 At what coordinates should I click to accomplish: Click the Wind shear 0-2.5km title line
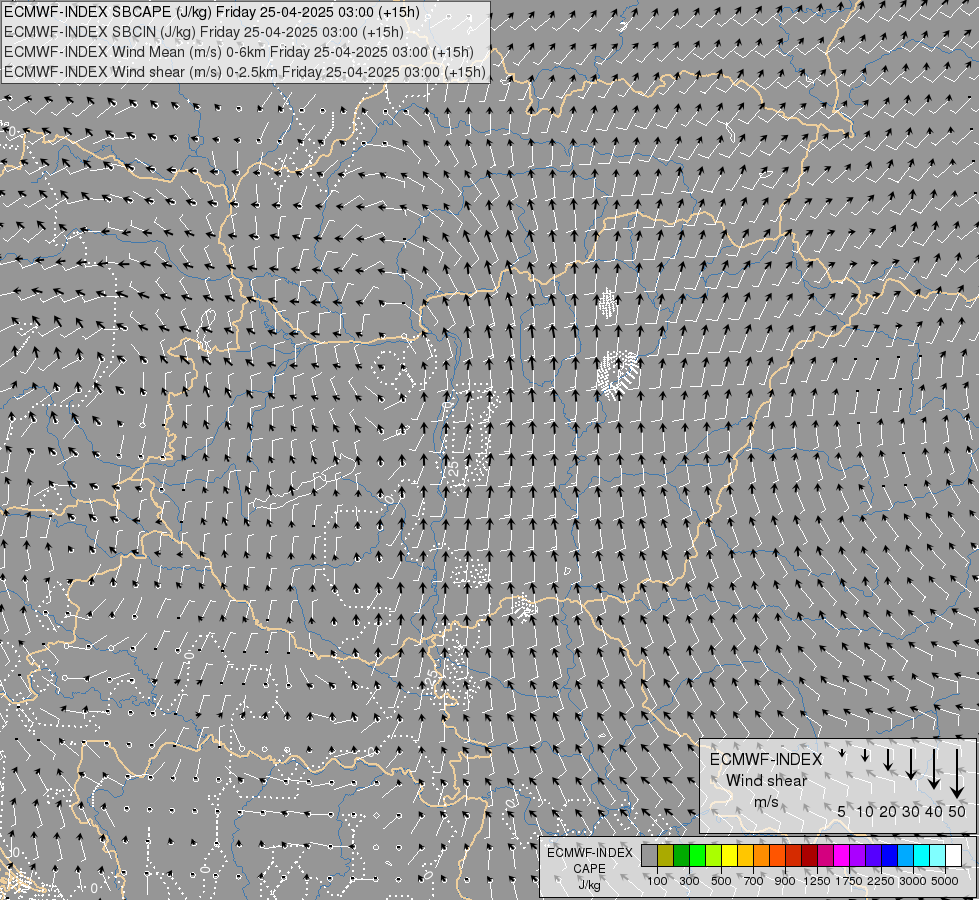(245, 72)
